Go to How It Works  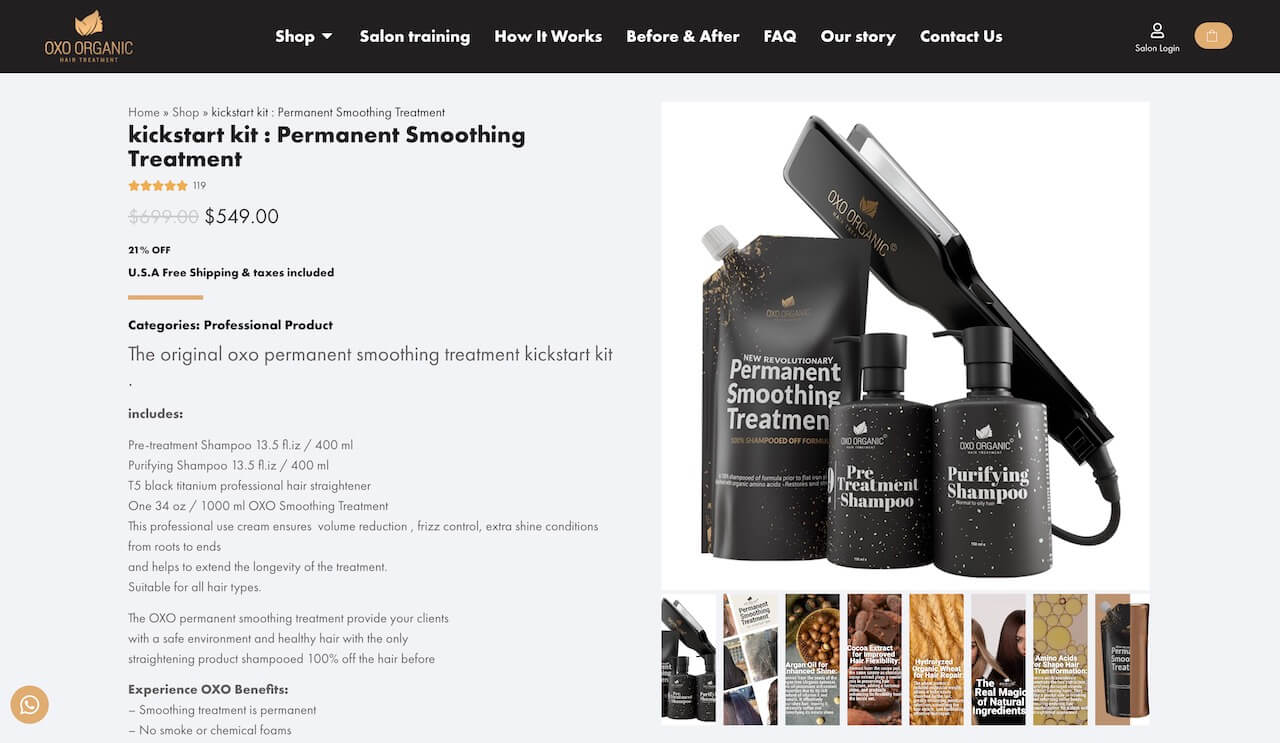tap(548, 36)
